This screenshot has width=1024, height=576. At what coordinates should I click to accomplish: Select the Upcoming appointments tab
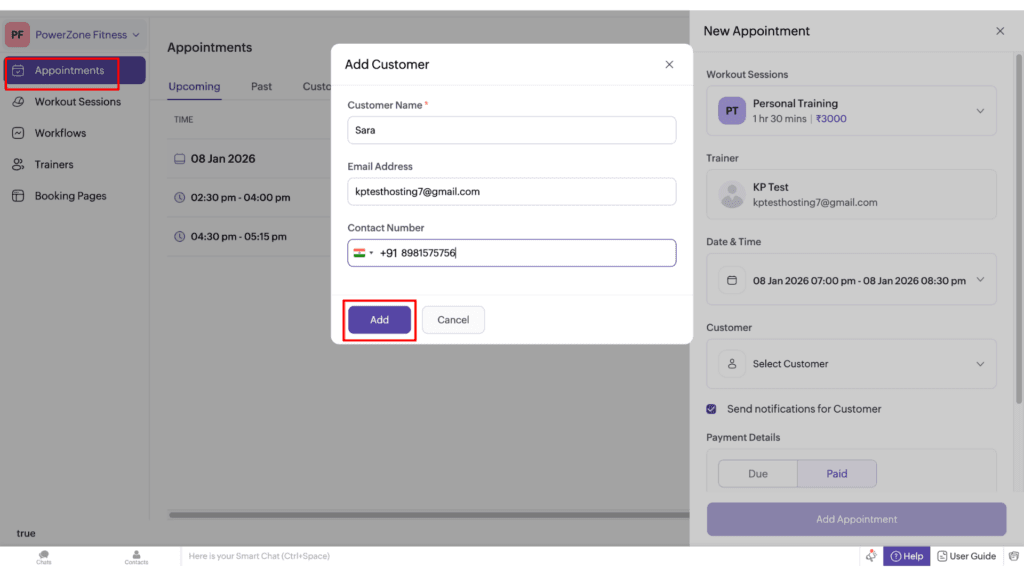[x=194, y=86]
